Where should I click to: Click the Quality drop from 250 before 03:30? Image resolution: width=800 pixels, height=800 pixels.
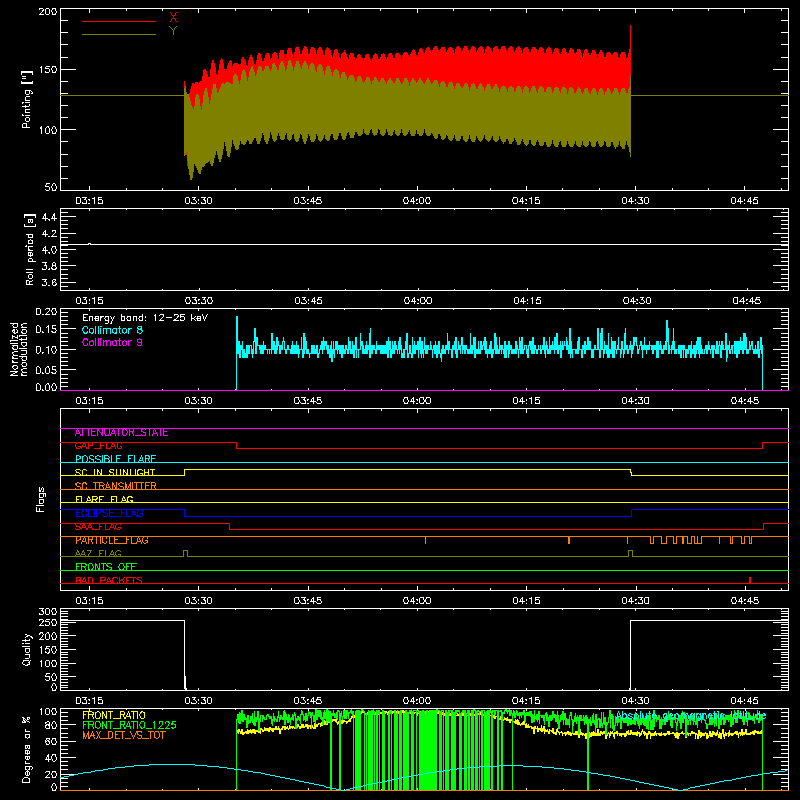185,655
